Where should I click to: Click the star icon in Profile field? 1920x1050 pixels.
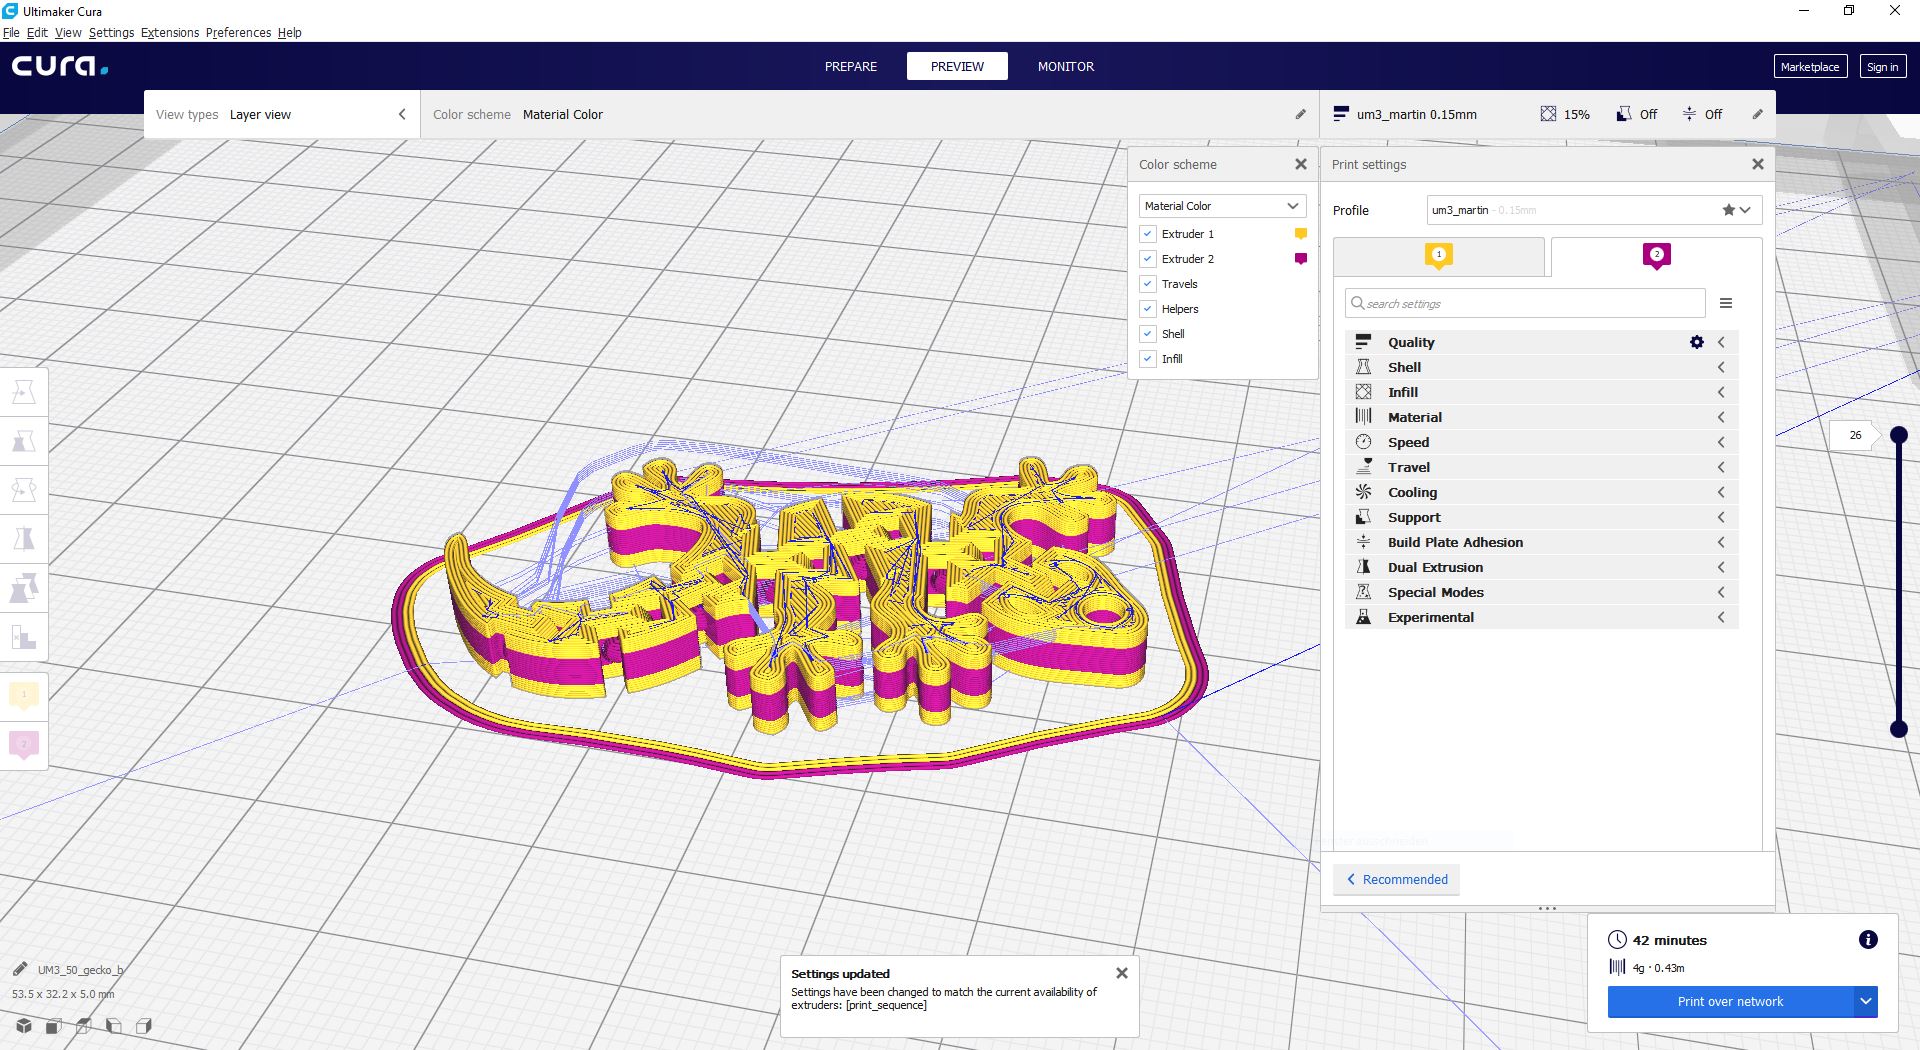click(x=1728, y=210)
